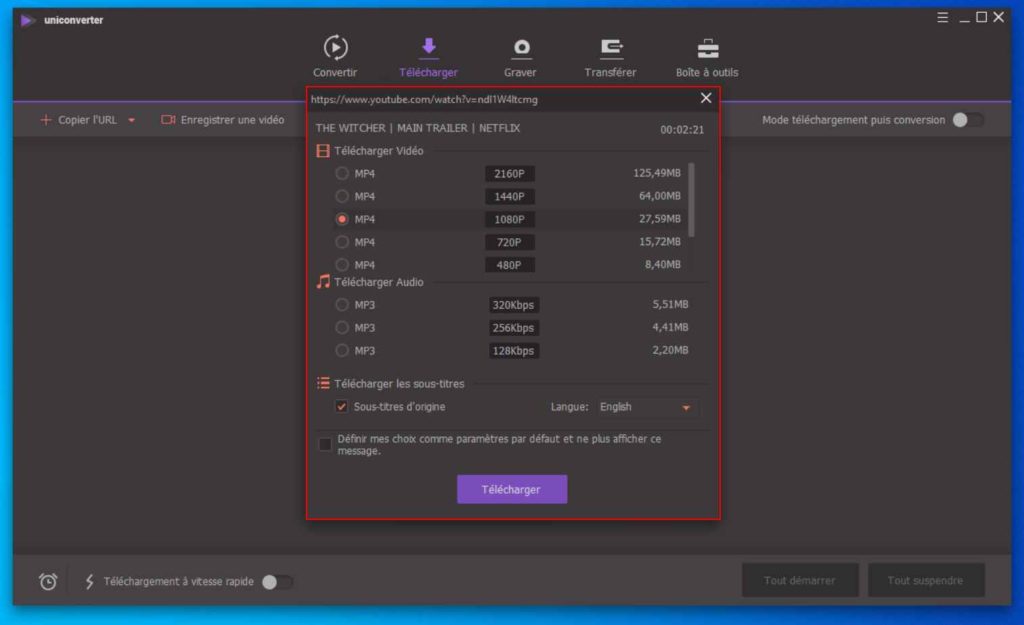This screenshot has height=625, width=1024.
Task: Open the Graver tab
Action: [x=520, y=57]
